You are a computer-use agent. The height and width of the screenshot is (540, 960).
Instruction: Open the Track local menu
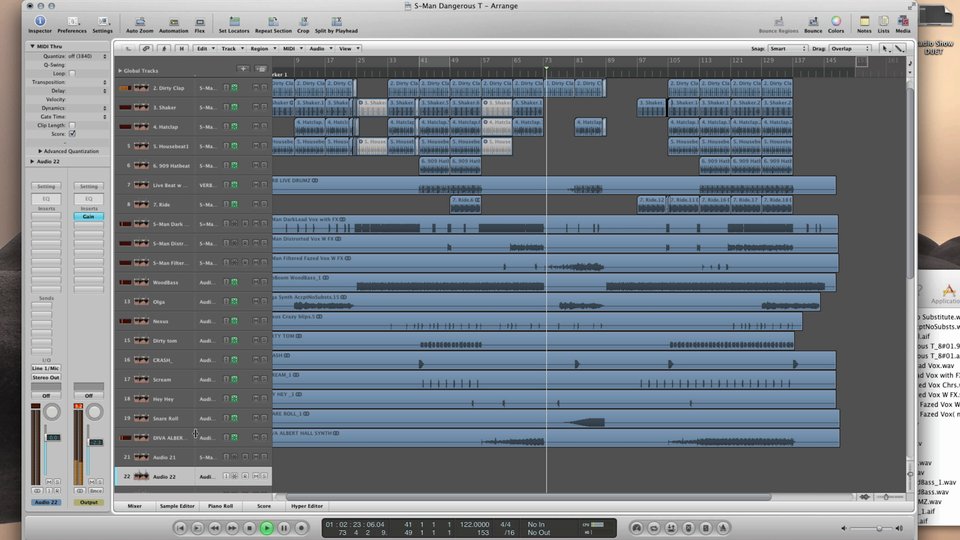pos(231,48)
